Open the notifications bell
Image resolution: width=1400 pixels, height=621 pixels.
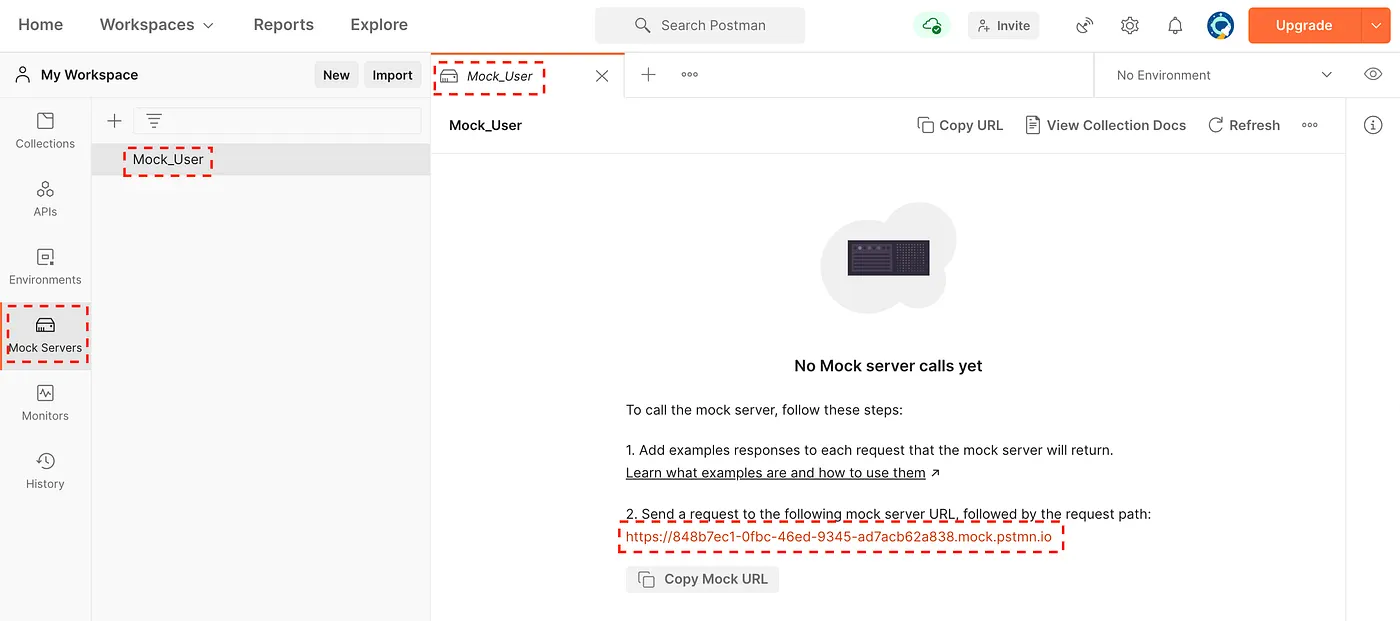pos(1175,25)
